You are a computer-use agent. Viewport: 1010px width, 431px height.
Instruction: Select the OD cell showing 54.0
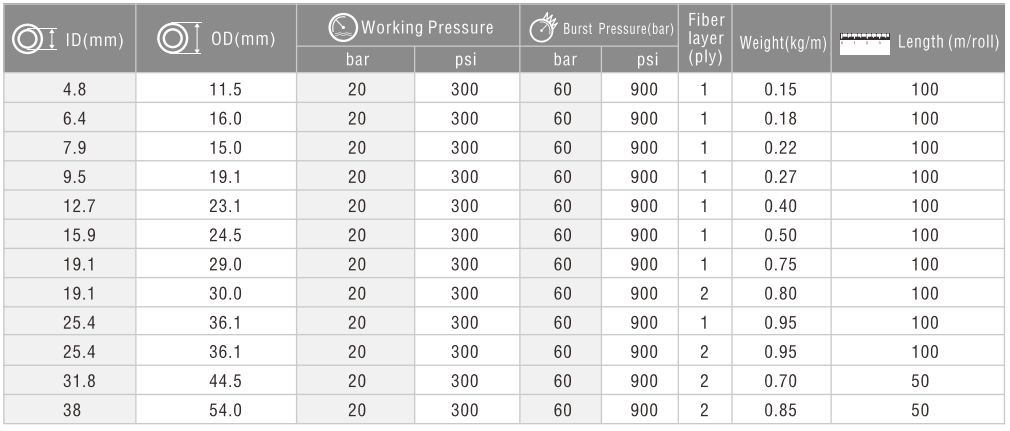click(x=216, y=410)
